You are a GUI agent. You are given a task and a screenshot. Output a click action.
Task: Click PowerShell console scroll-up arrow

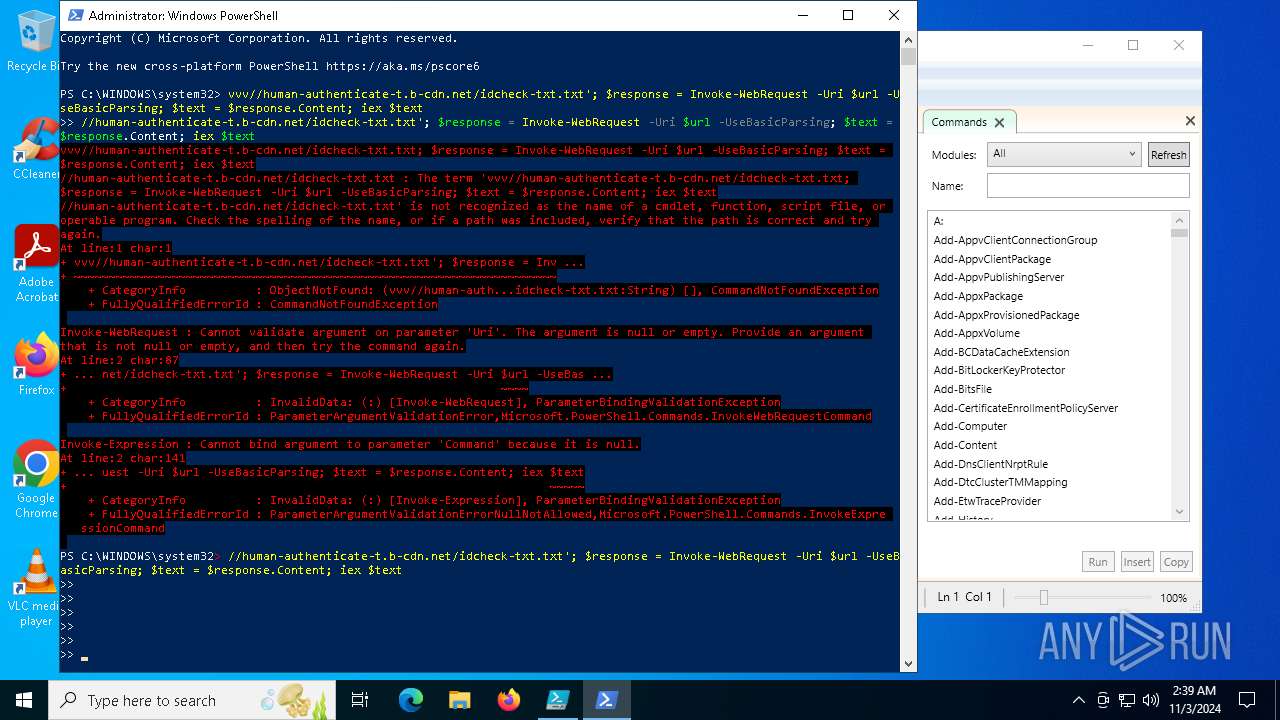click(908, 39)
